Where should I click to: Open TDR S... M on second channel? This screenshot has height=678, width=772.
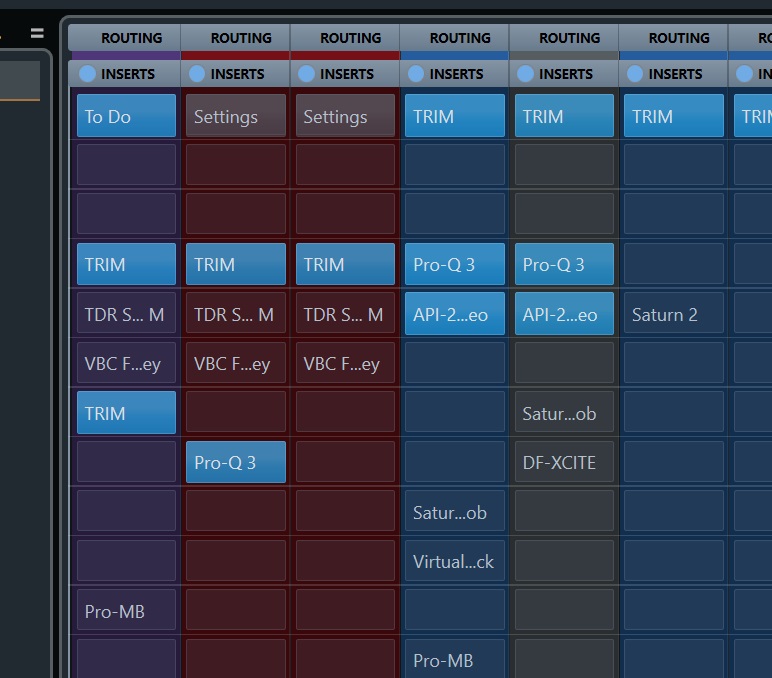click(x=236, y=314)
